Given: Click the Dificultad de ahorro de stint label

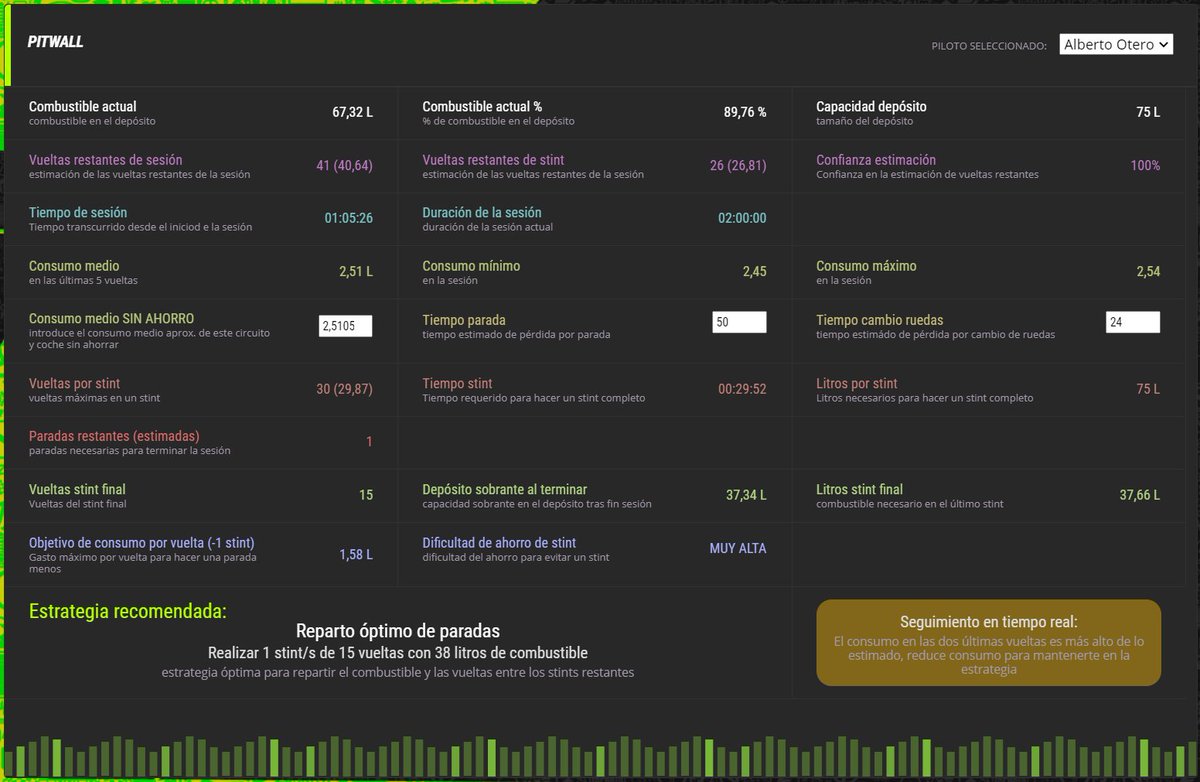Looking at the screenshot, I should [499, 542].
